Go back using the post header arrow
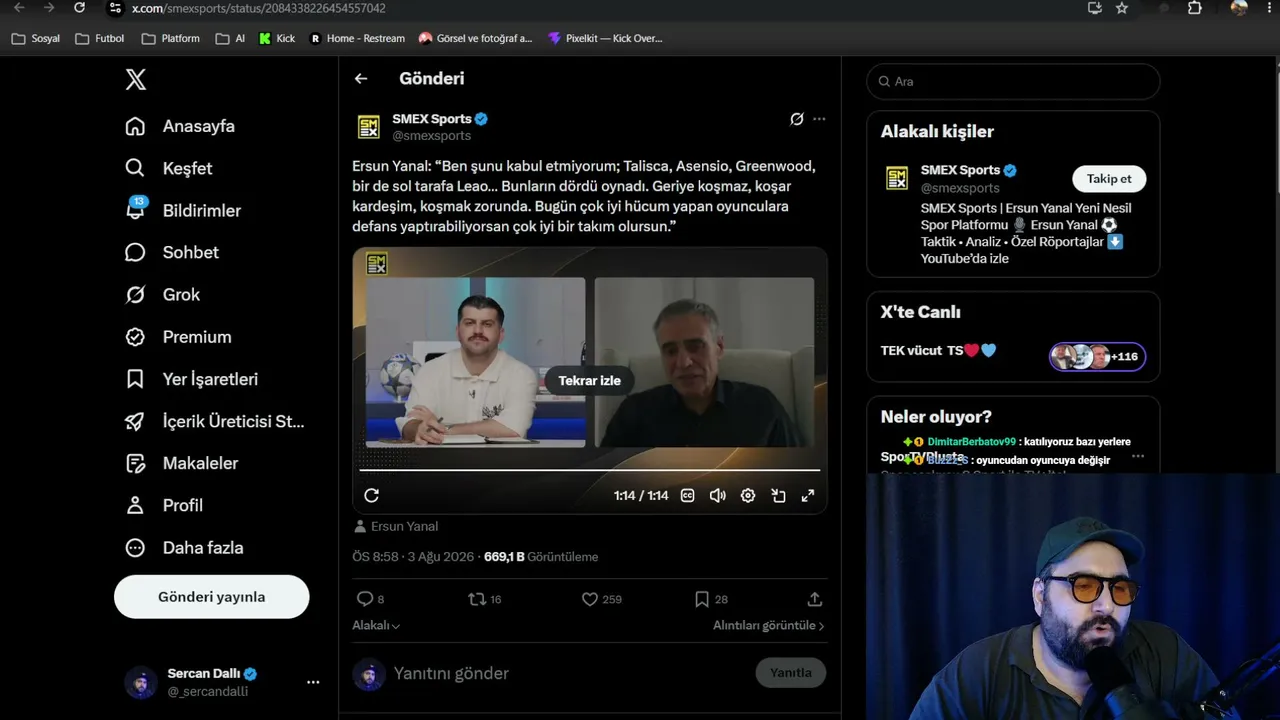This screenshot has height=720, width=1280. 361,79
